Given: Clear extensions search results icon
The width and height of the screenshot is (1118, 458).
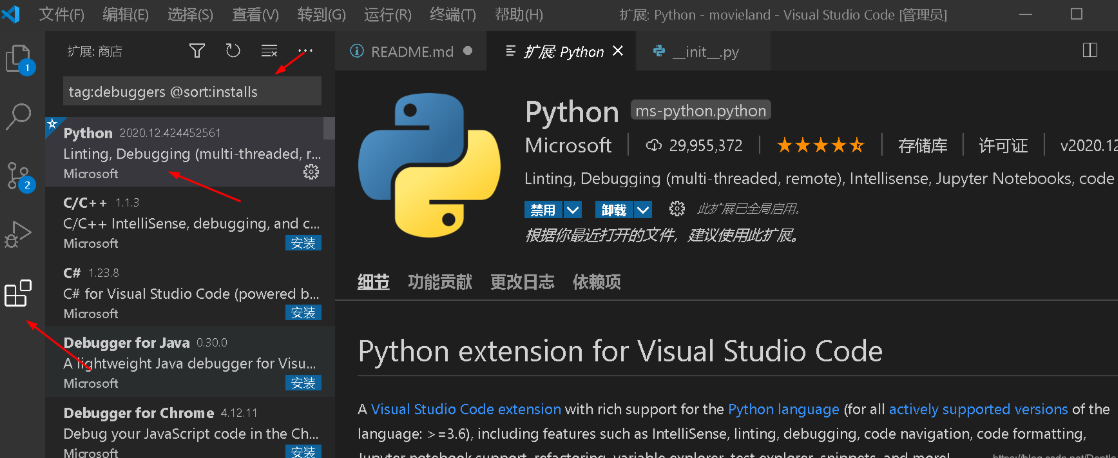Looking at the screenshot, I should coord(270,51).
